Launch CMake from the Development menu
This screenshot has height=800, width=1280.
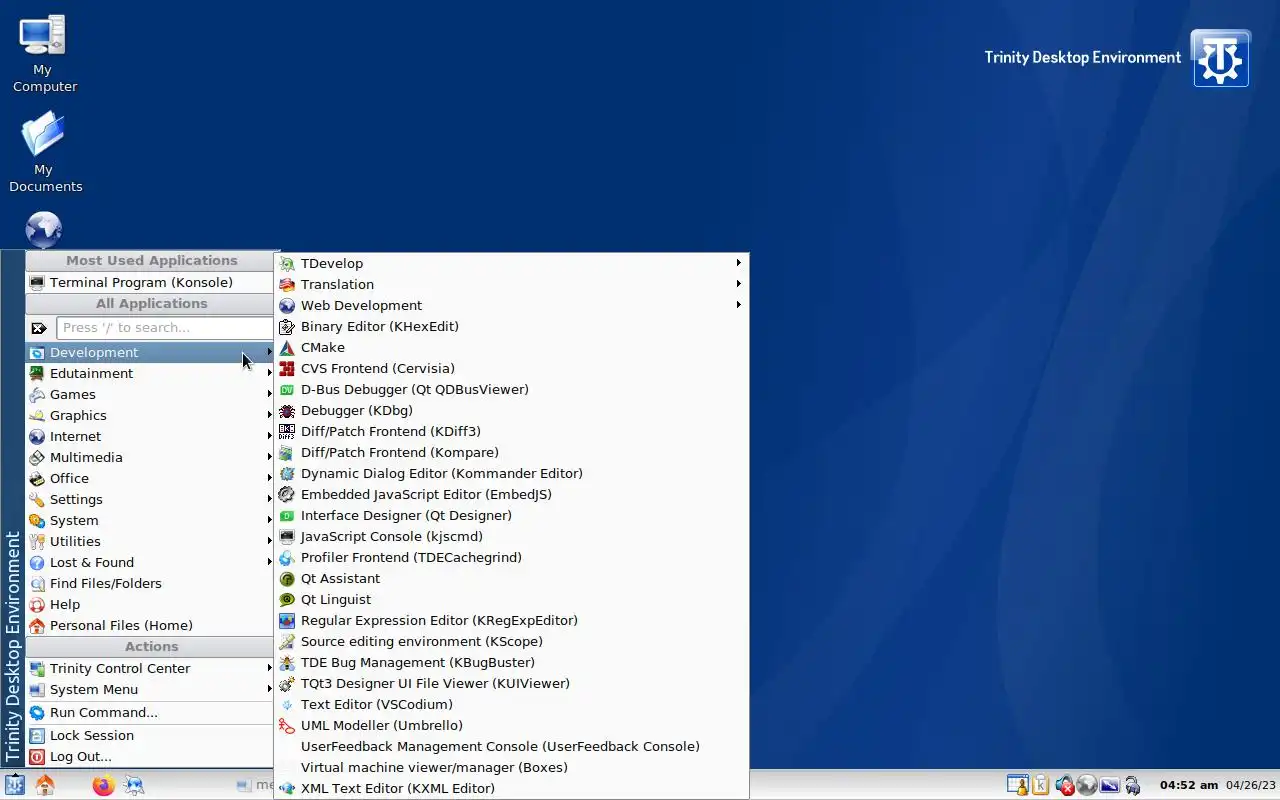tap(511, 347)
